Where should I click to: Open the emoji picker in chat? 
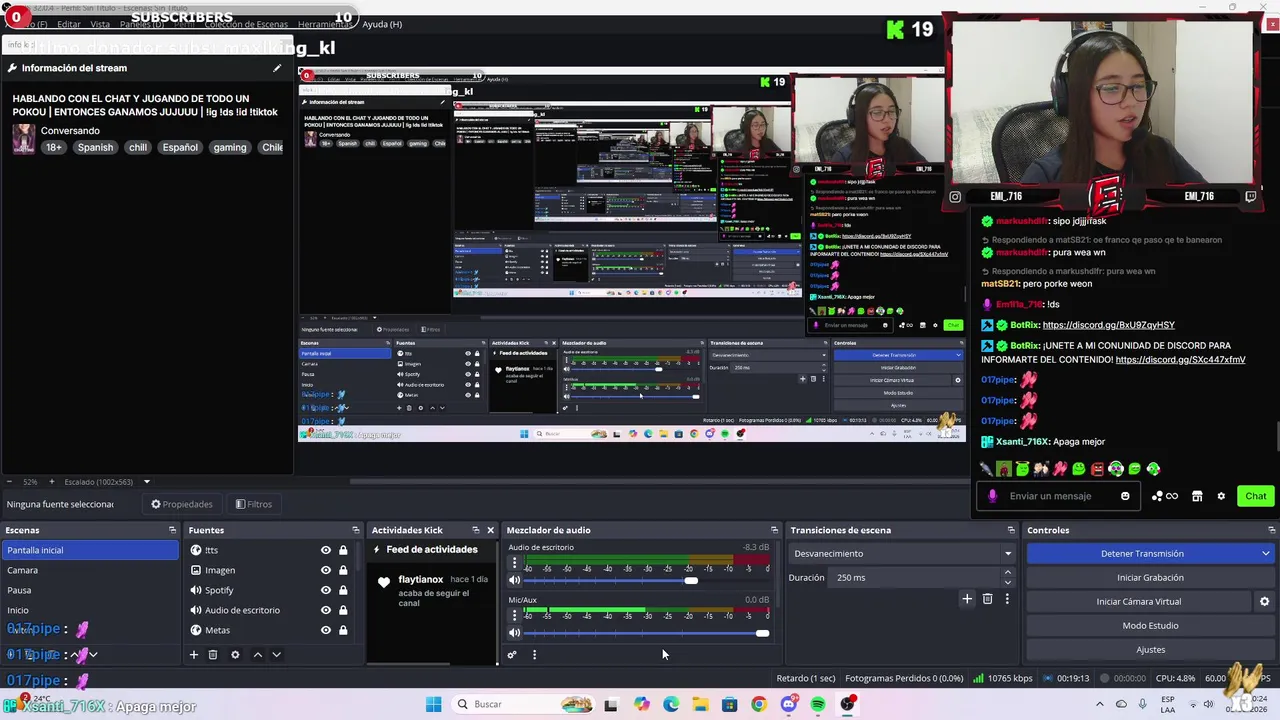[1125, 496]
